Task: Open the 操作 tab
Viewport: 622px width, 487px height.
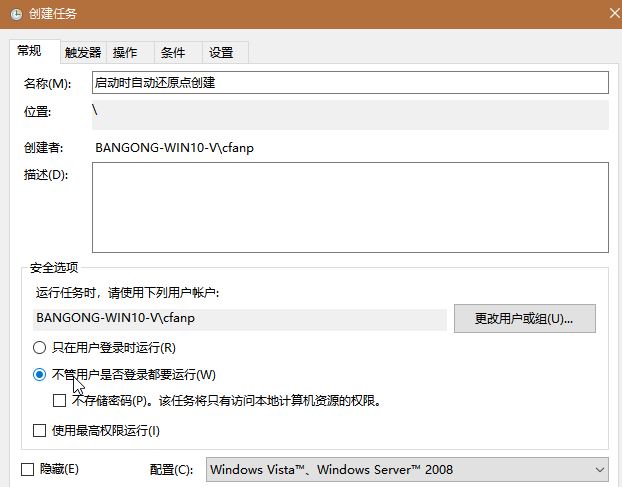Action: click(125, 53)
